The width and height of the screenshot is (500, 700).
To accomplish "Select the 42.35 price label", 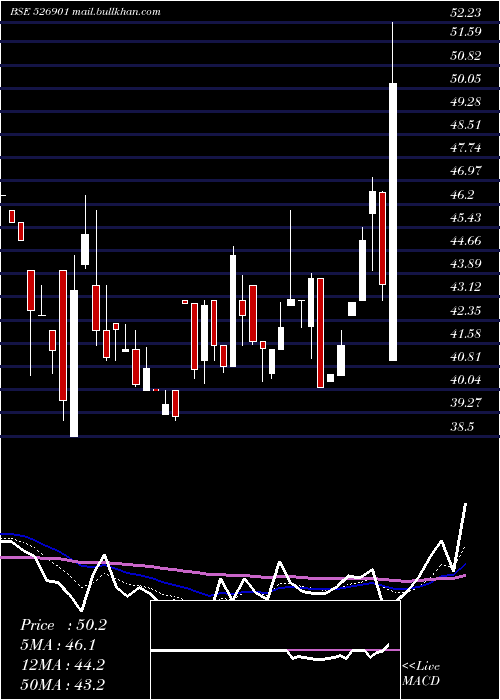I will tap(466, 310).
